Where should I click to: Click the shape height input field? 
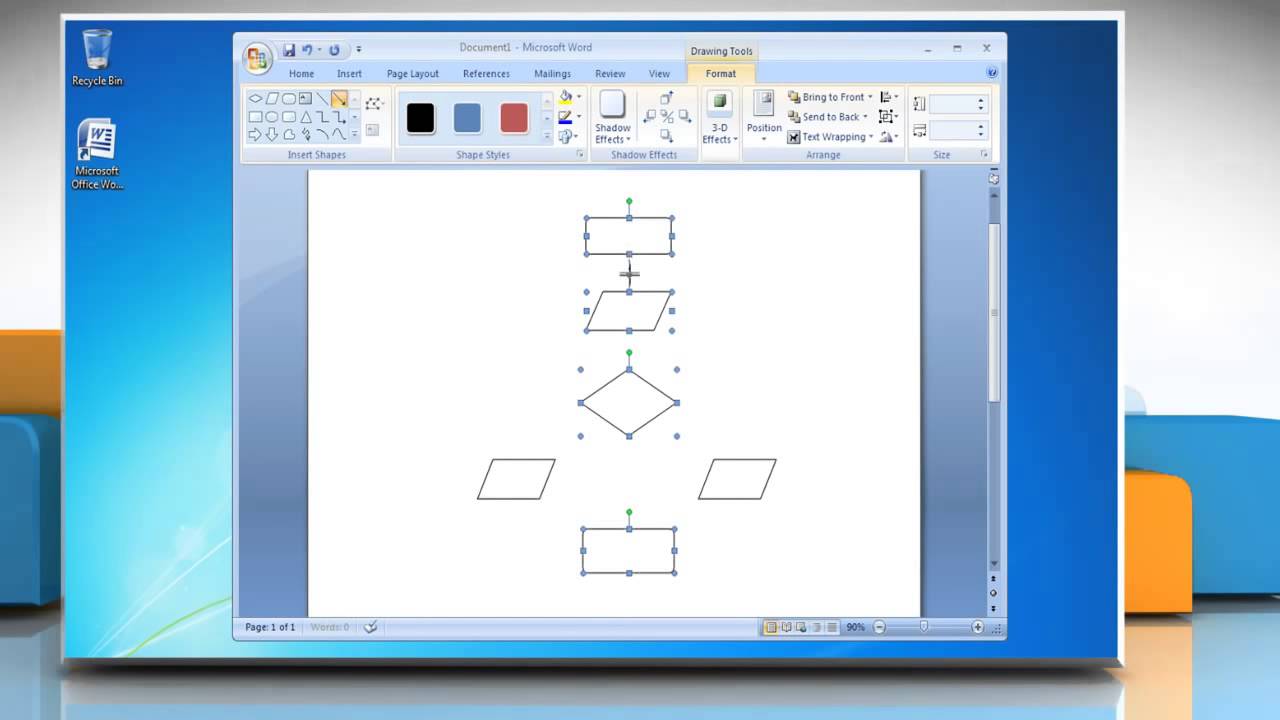tap(959, 104)
